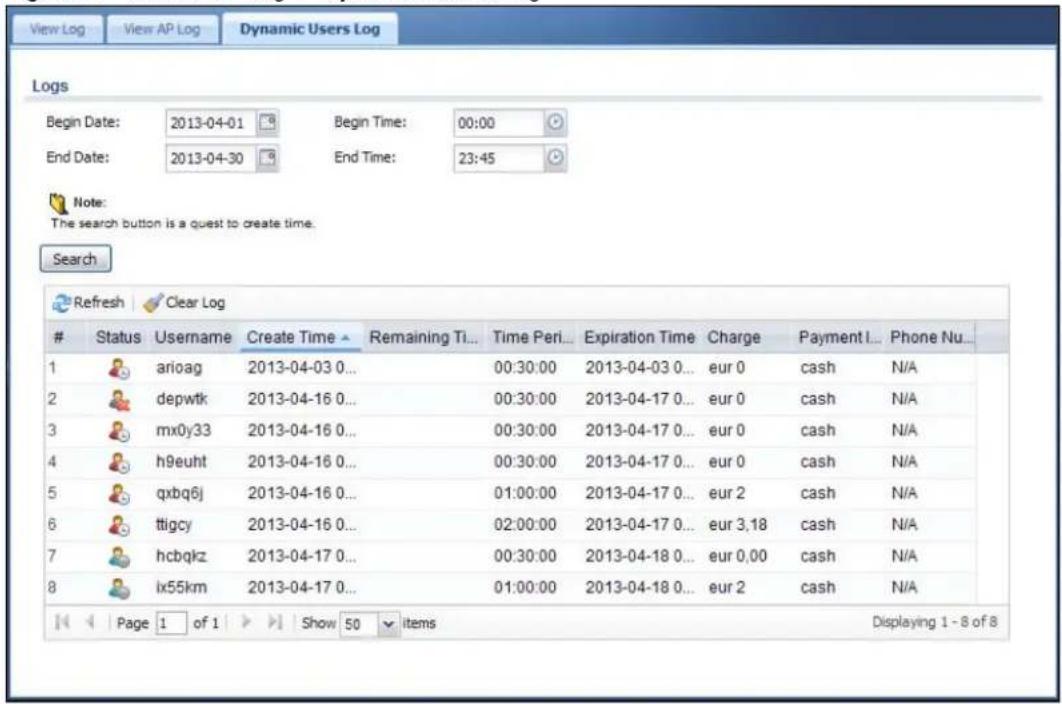Refresh the dynamic users log

click(89, 302)
